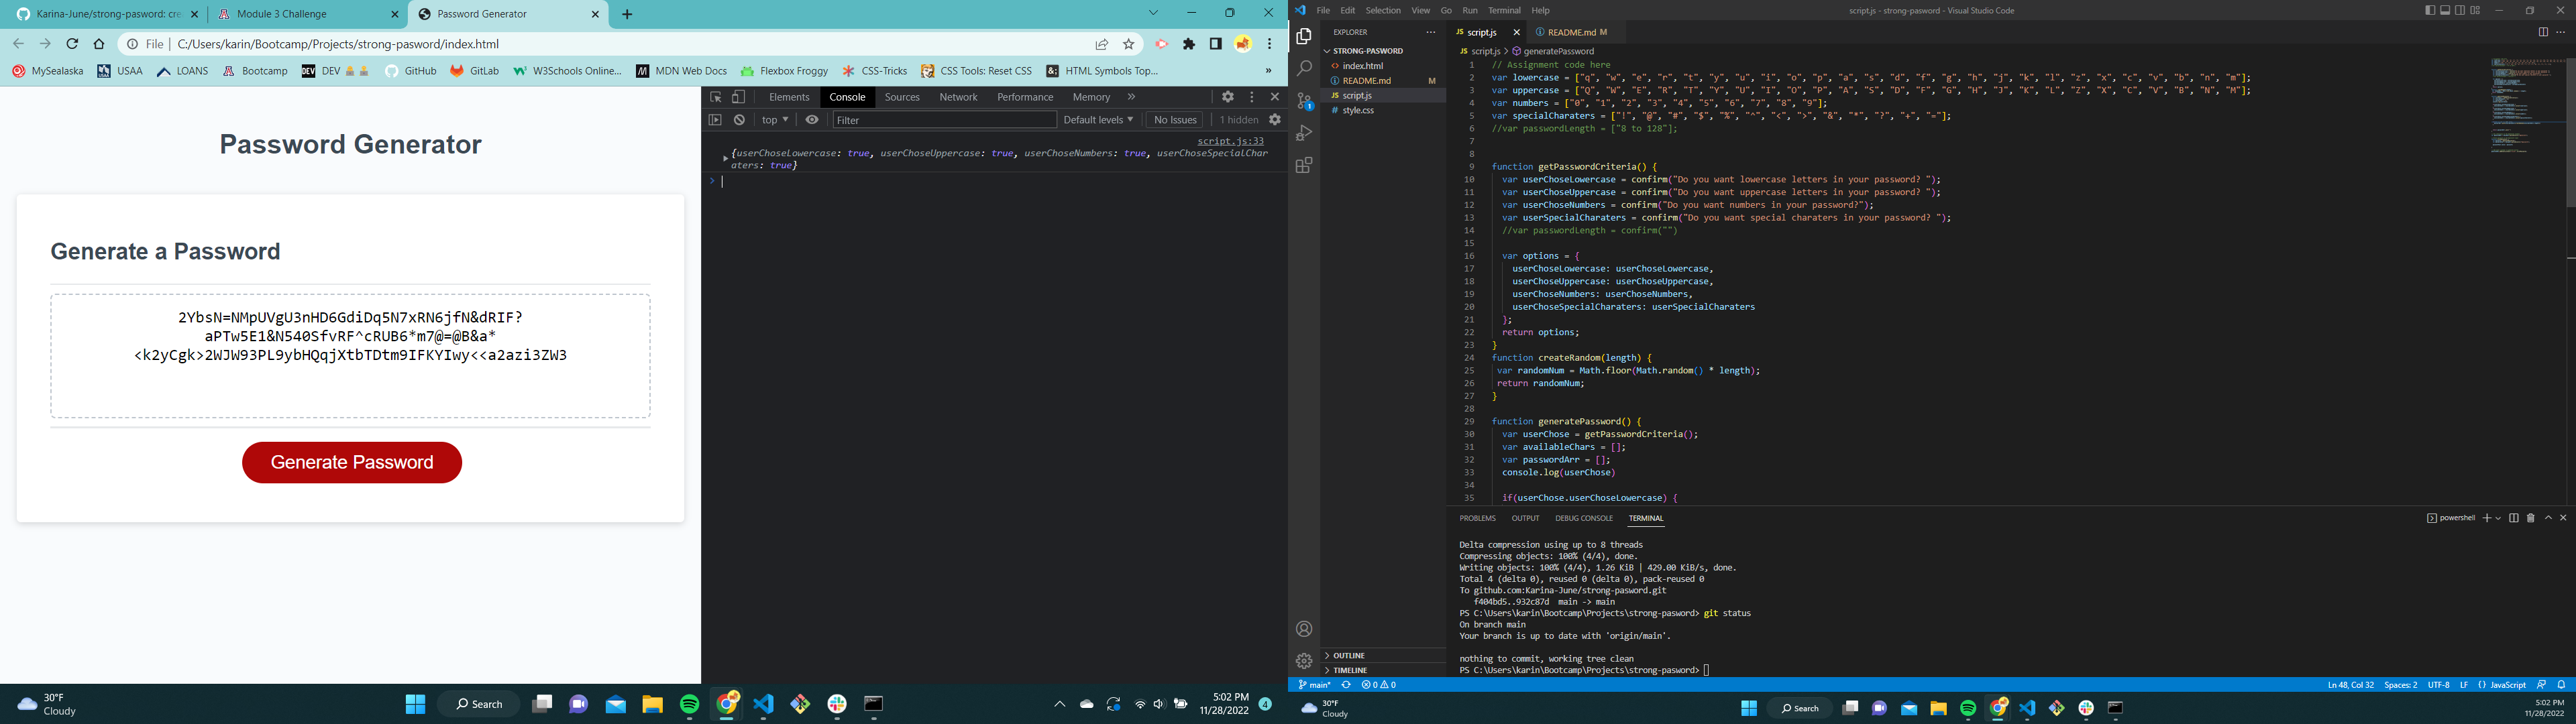This screenshot has width=2576, height=724.
Task: Click the No Issues counter in DevTools
Action: pyautogui.click(x=1175, y=119)
